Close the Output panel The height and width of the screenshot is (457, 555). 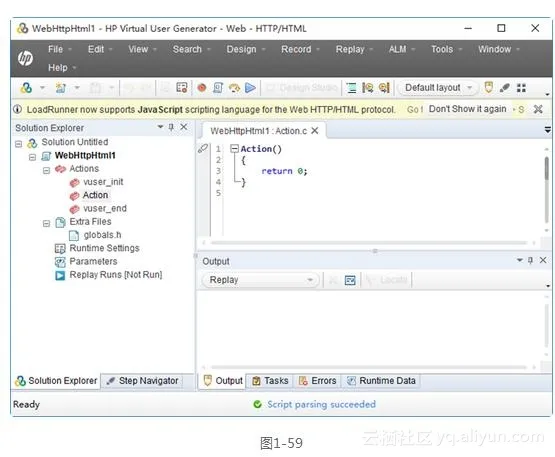pyautogui.click(x=543, y=260)
